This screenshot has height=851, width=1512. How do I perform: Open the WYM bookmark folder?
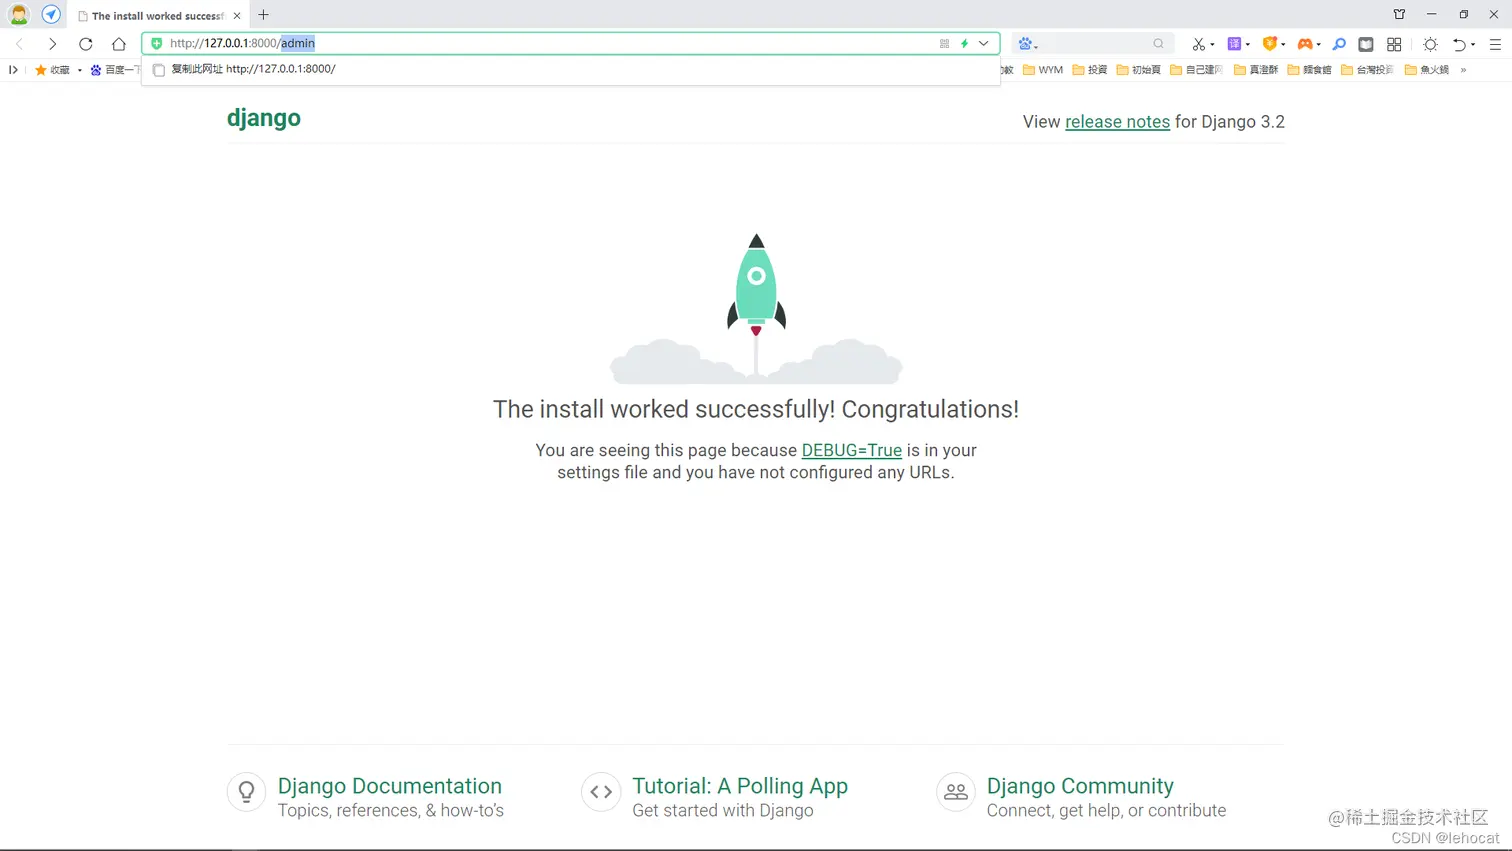[1043, 70]
